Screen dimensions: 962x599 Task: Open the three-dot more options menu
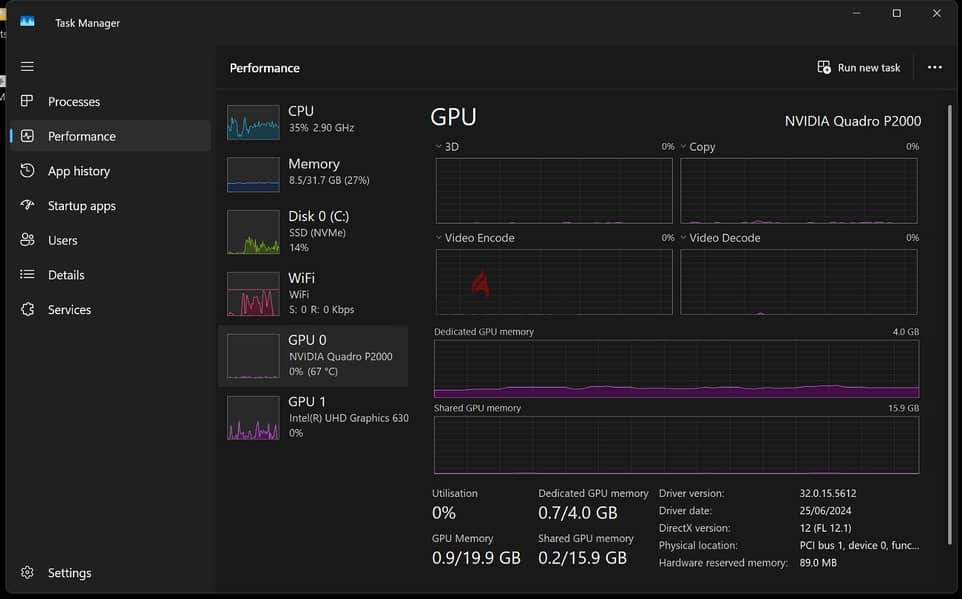[x=934, y=68]
